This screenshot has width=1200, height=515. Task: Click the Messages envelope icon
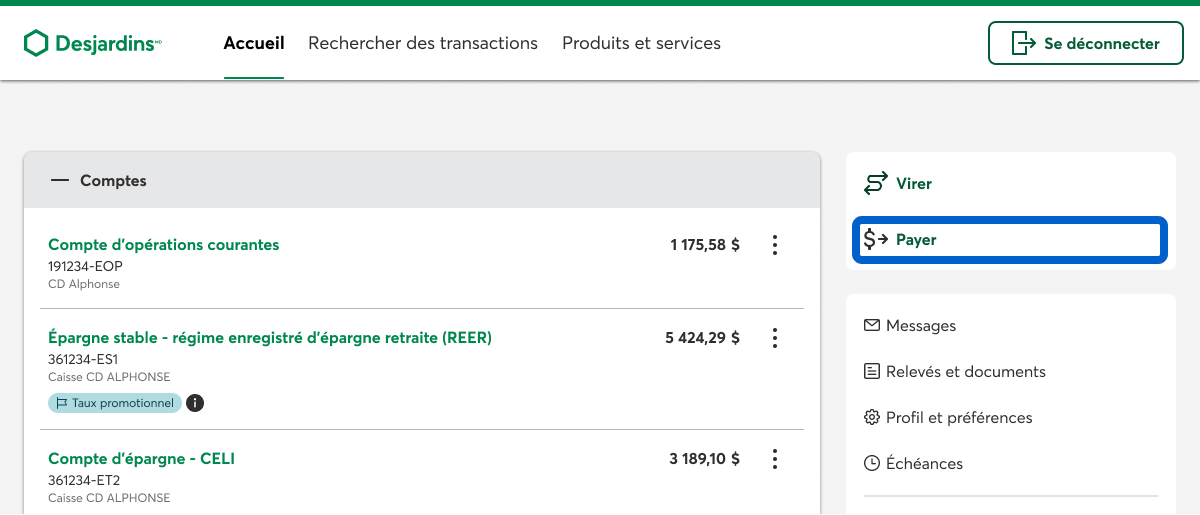(871, 325)
